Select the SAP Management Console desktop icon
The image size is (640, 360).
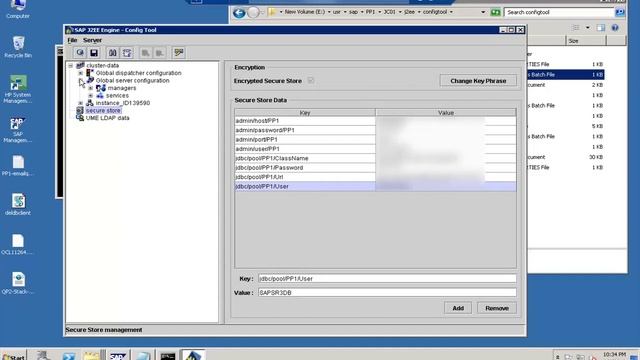[18, 129]
